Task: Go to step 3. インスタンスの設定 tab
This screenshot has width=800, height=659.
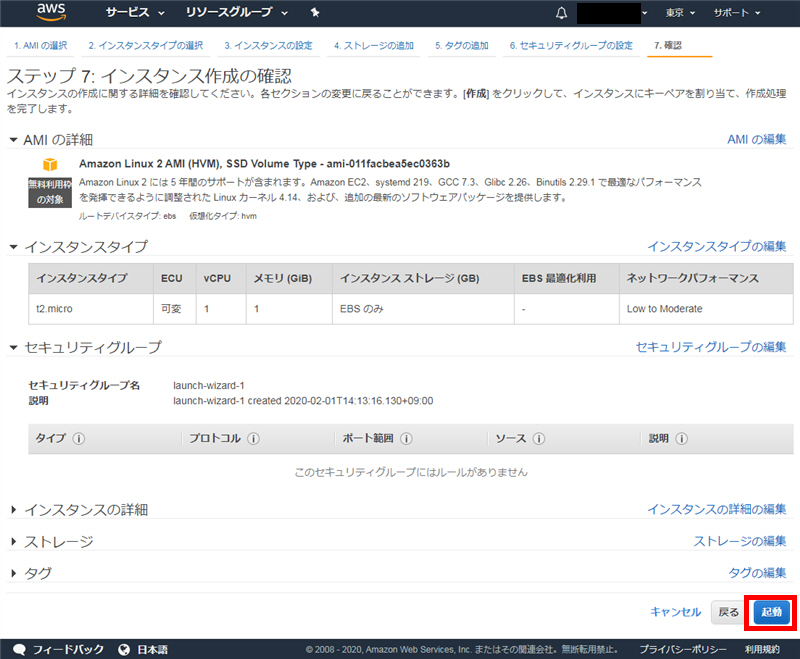Action: pyautogui.click(x=268, y=45)
